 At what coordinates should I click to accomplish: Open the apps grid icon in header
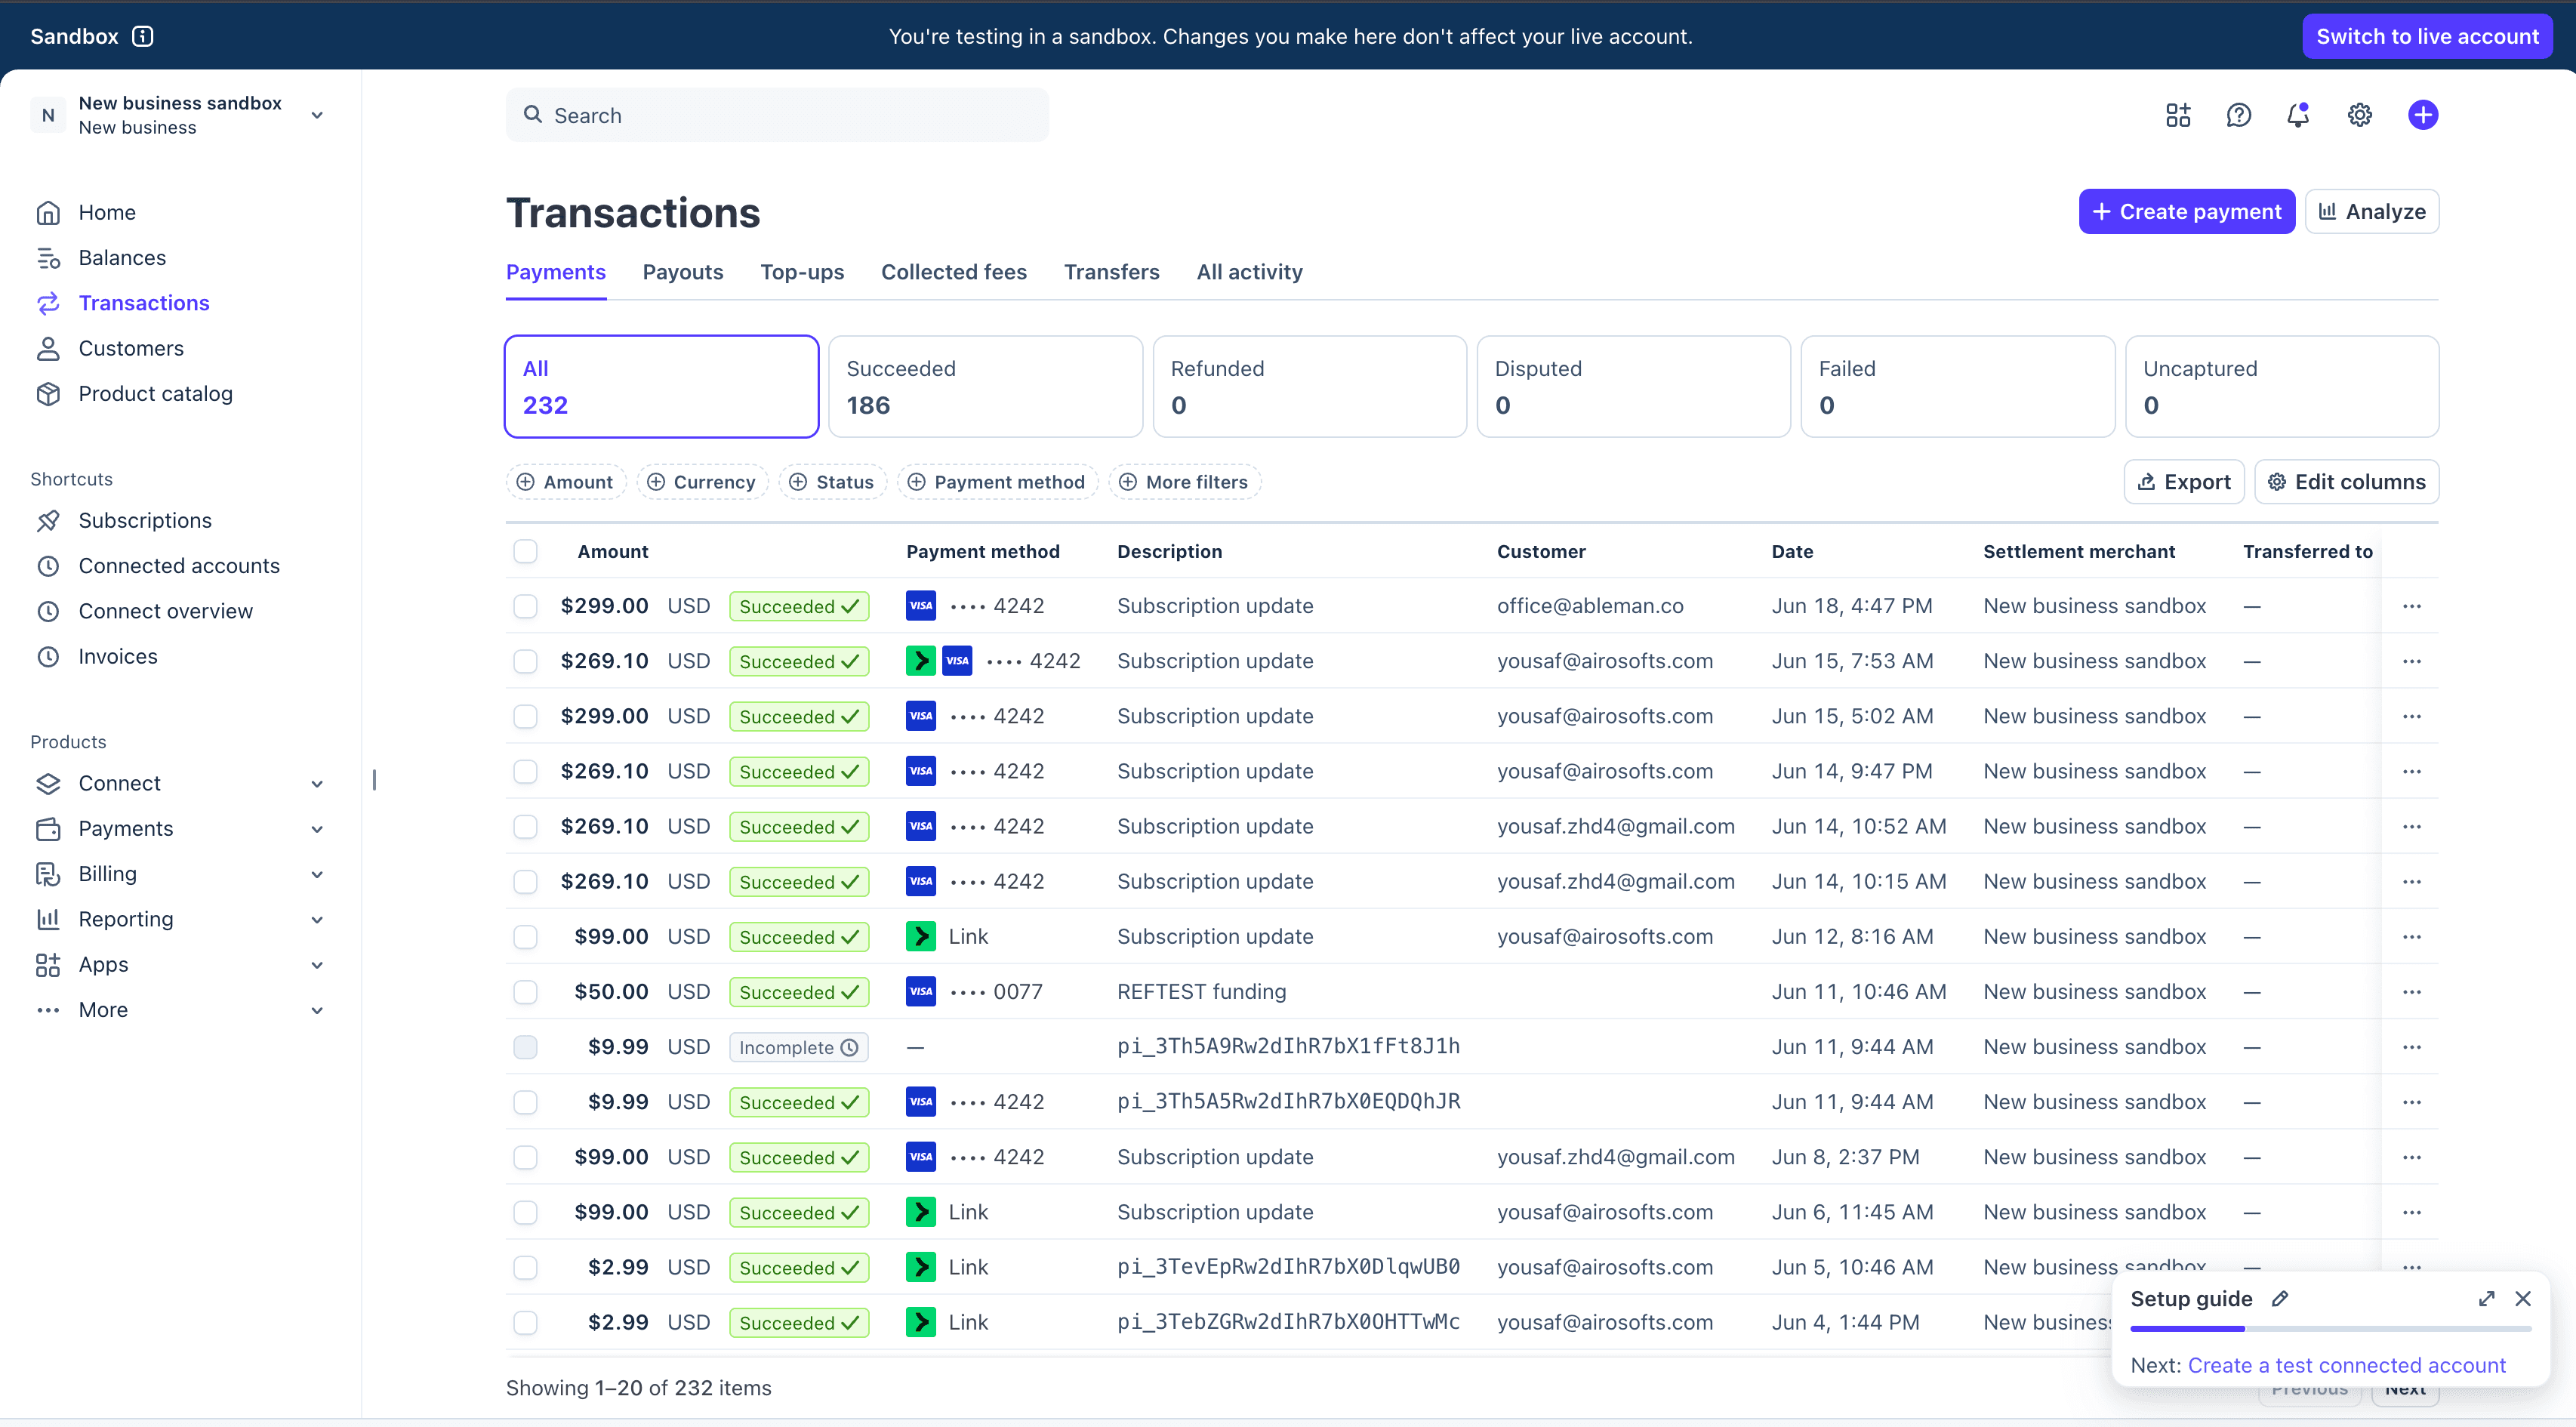click(2178, 115)
